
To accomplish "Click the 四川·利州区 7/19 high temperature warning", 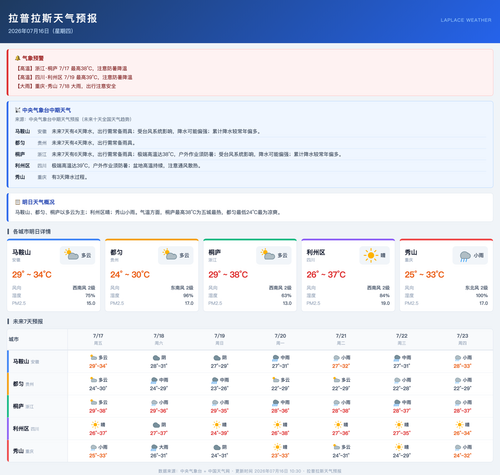I will click(x=74, y=77).
